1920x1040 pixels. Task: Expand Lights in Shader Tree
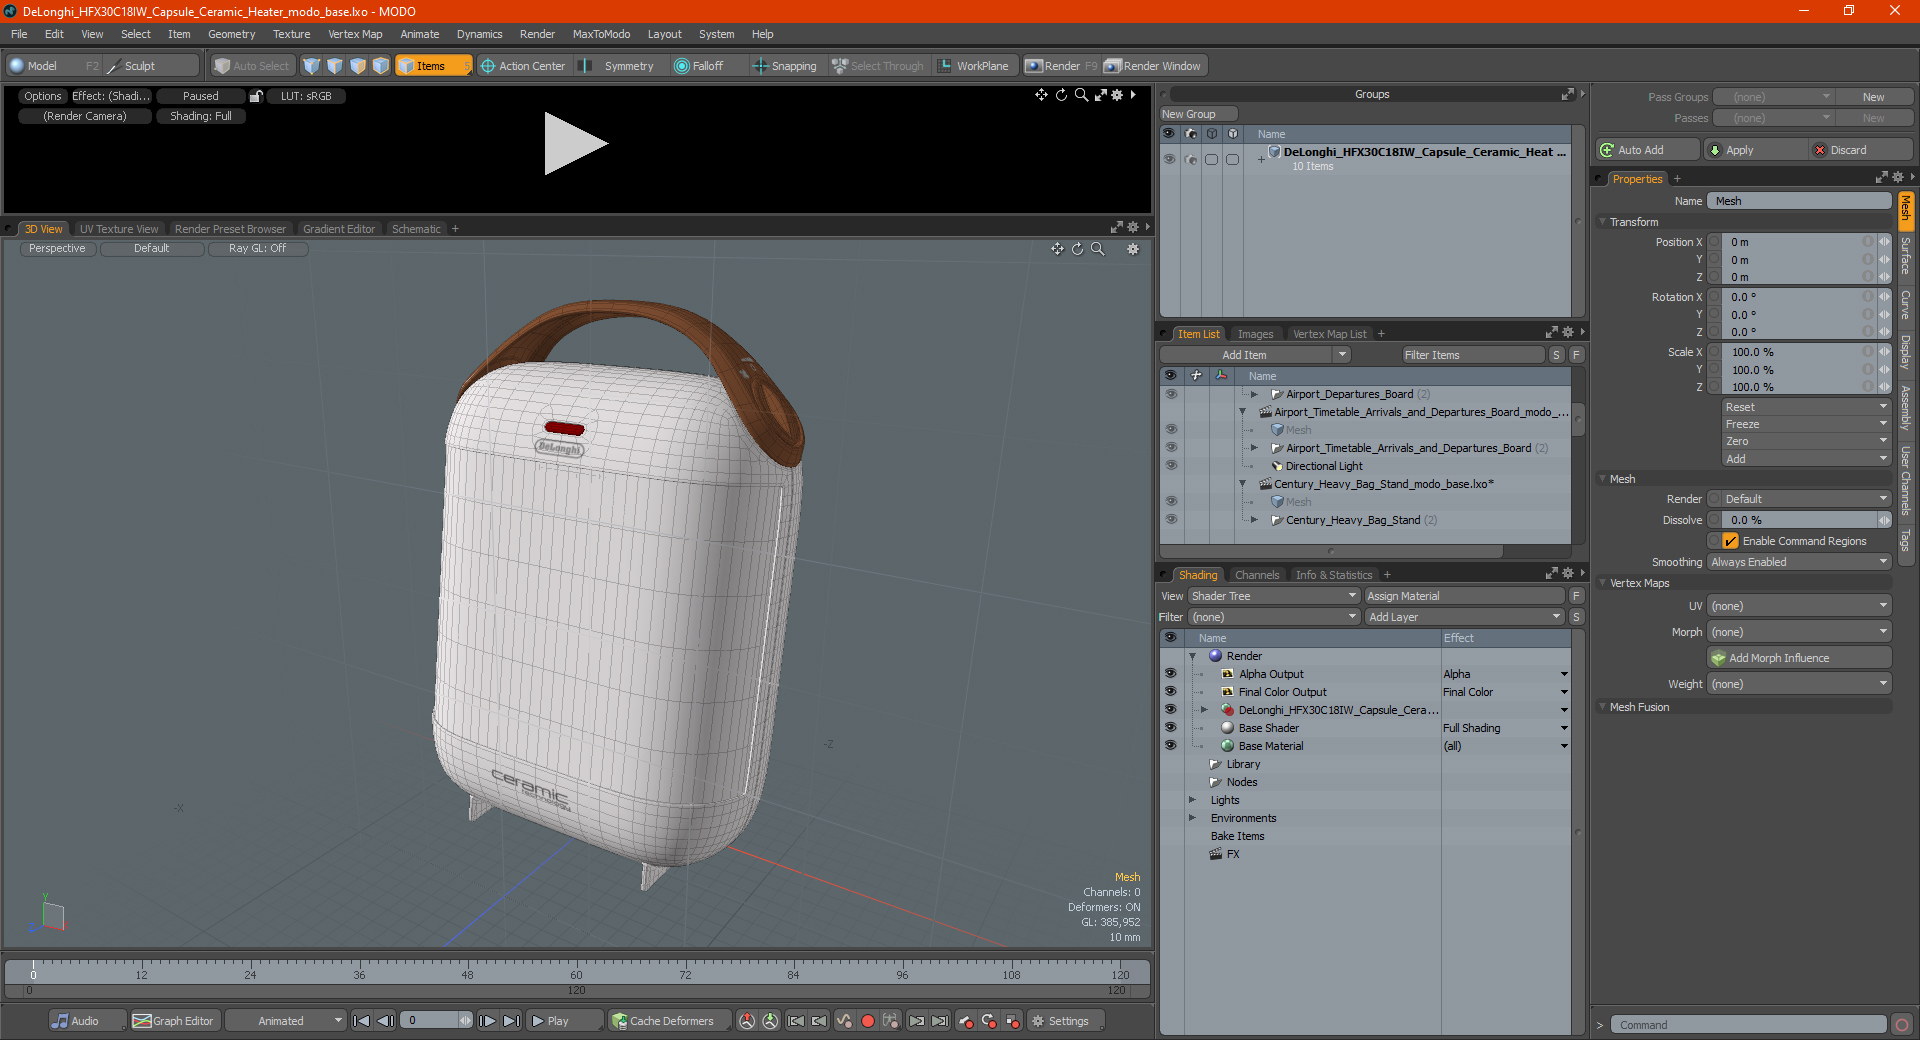[x=1192, y=800]
